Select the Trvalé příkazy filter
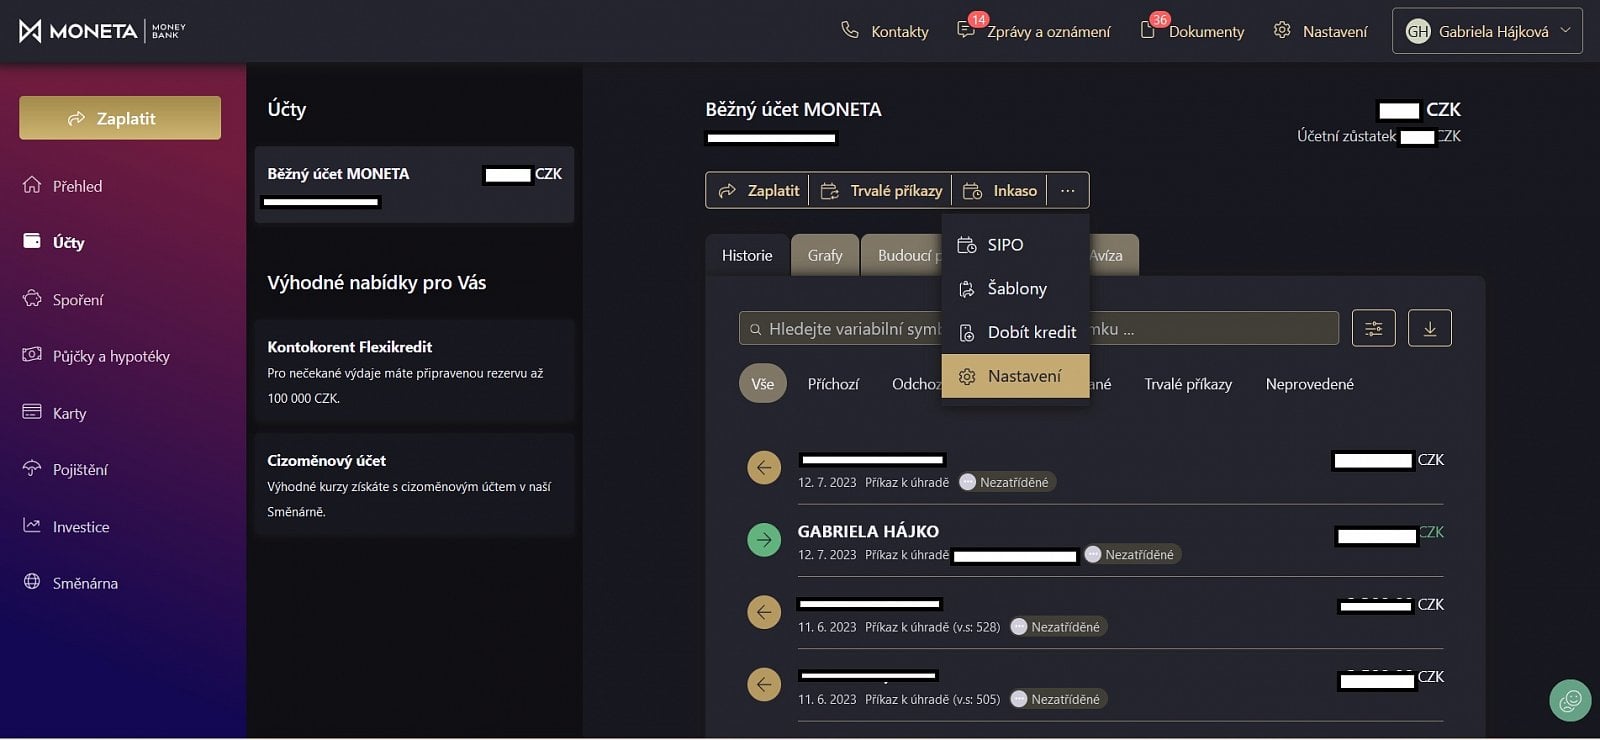Screen dimensions: 1600x740 tap(1188, 384)
